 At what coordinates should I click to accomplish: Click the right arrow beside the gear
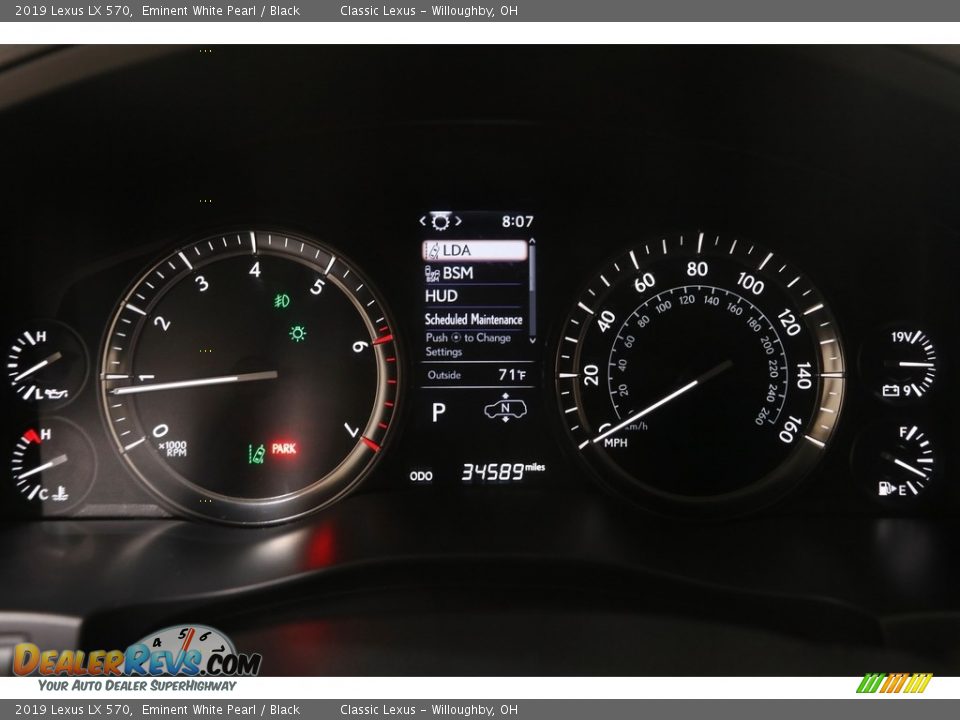tap(458, 220)
